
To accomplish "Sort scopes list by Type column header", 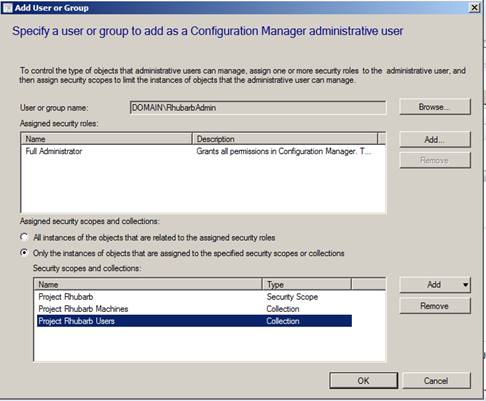I will [x=307, y=284].
